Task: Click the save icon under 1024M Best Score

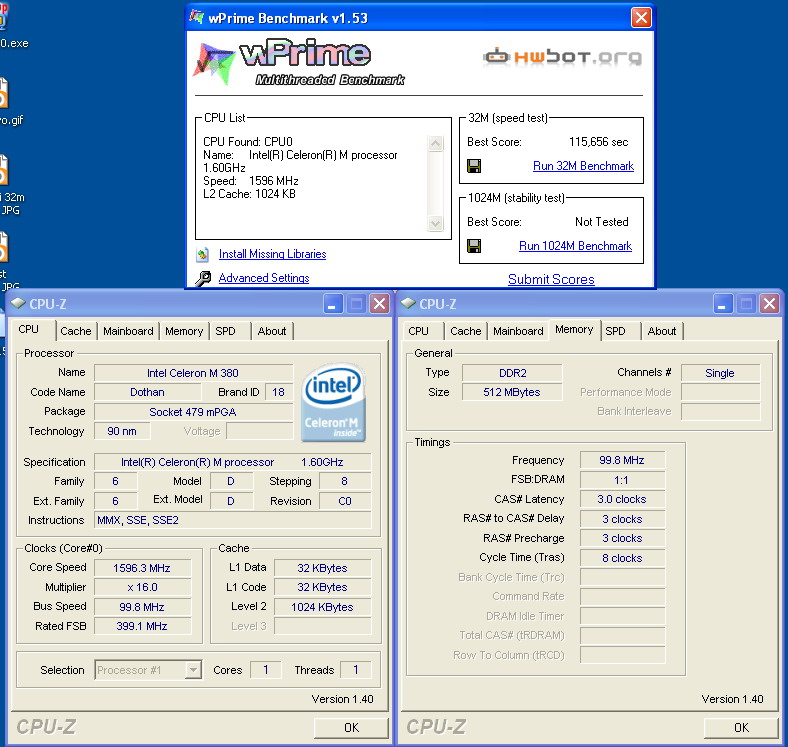Action: coord(474,246)
